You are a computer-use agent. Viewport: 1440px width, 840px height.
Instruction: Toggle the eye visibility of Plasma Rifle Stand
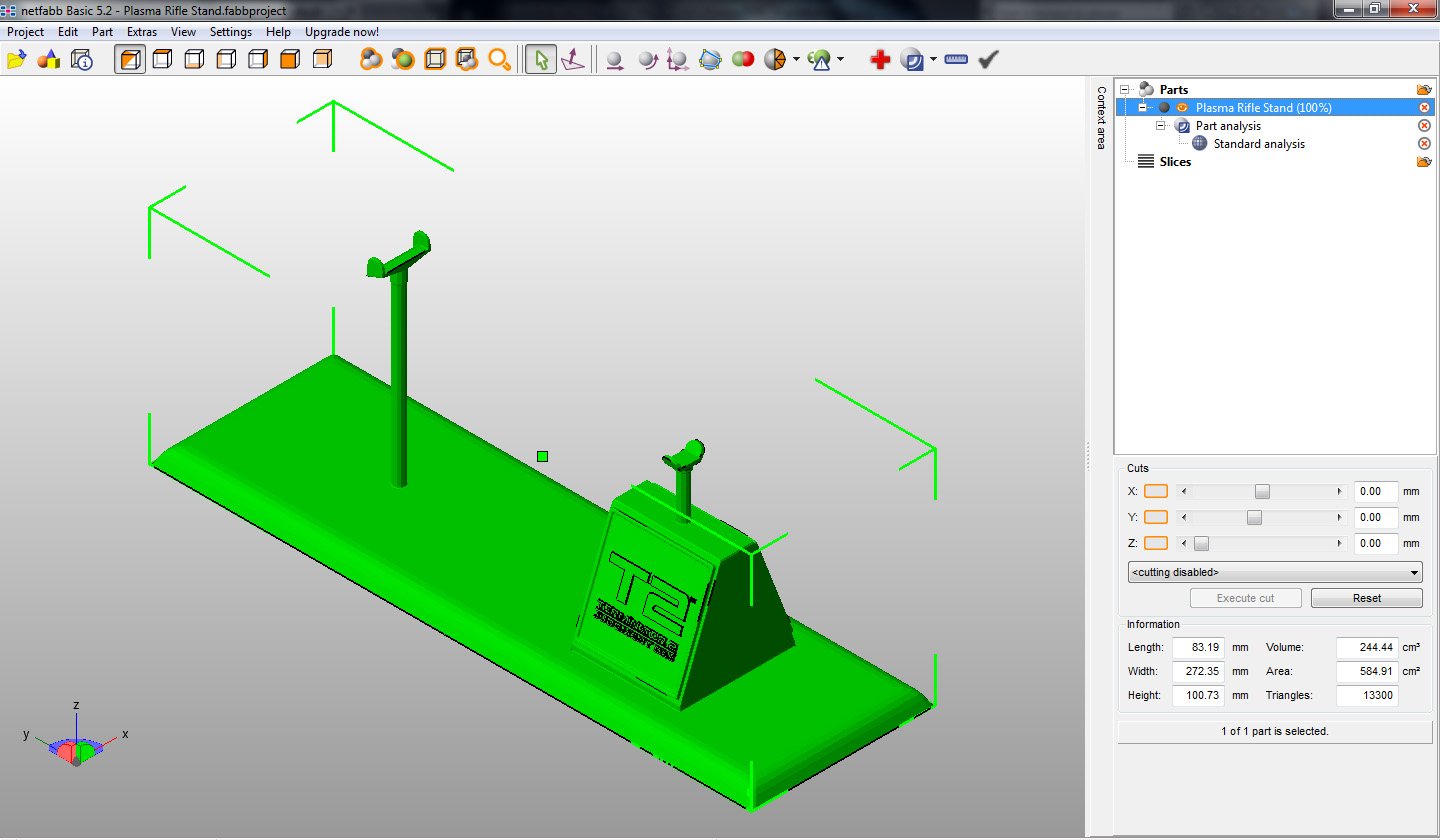pos(1182,108)
